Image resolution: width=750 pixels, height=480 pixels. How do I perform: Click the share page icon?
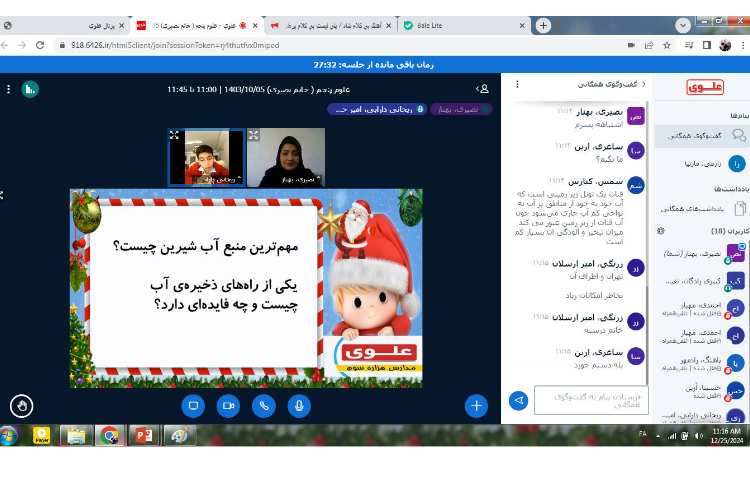click(649, 45)
